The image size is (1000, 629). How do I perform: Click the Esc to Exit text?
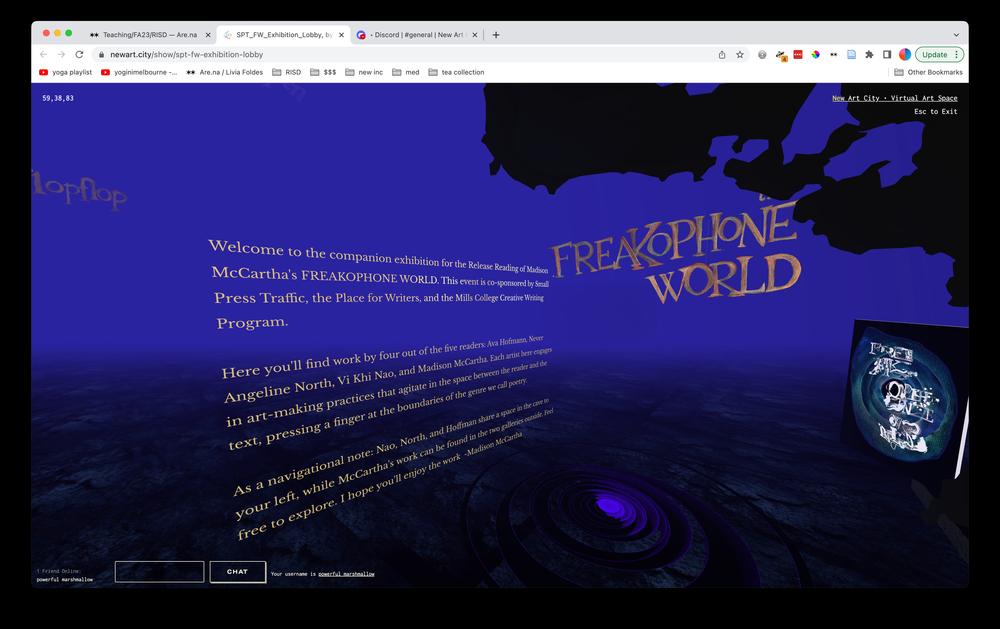point(936,112)
